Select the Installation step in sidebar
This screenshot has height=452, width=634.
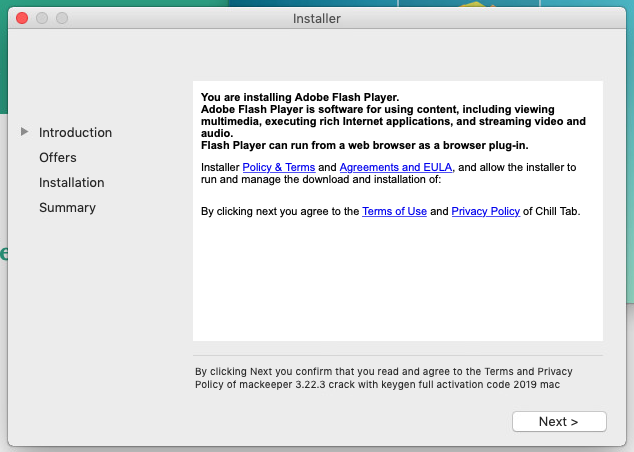[72, 183]
